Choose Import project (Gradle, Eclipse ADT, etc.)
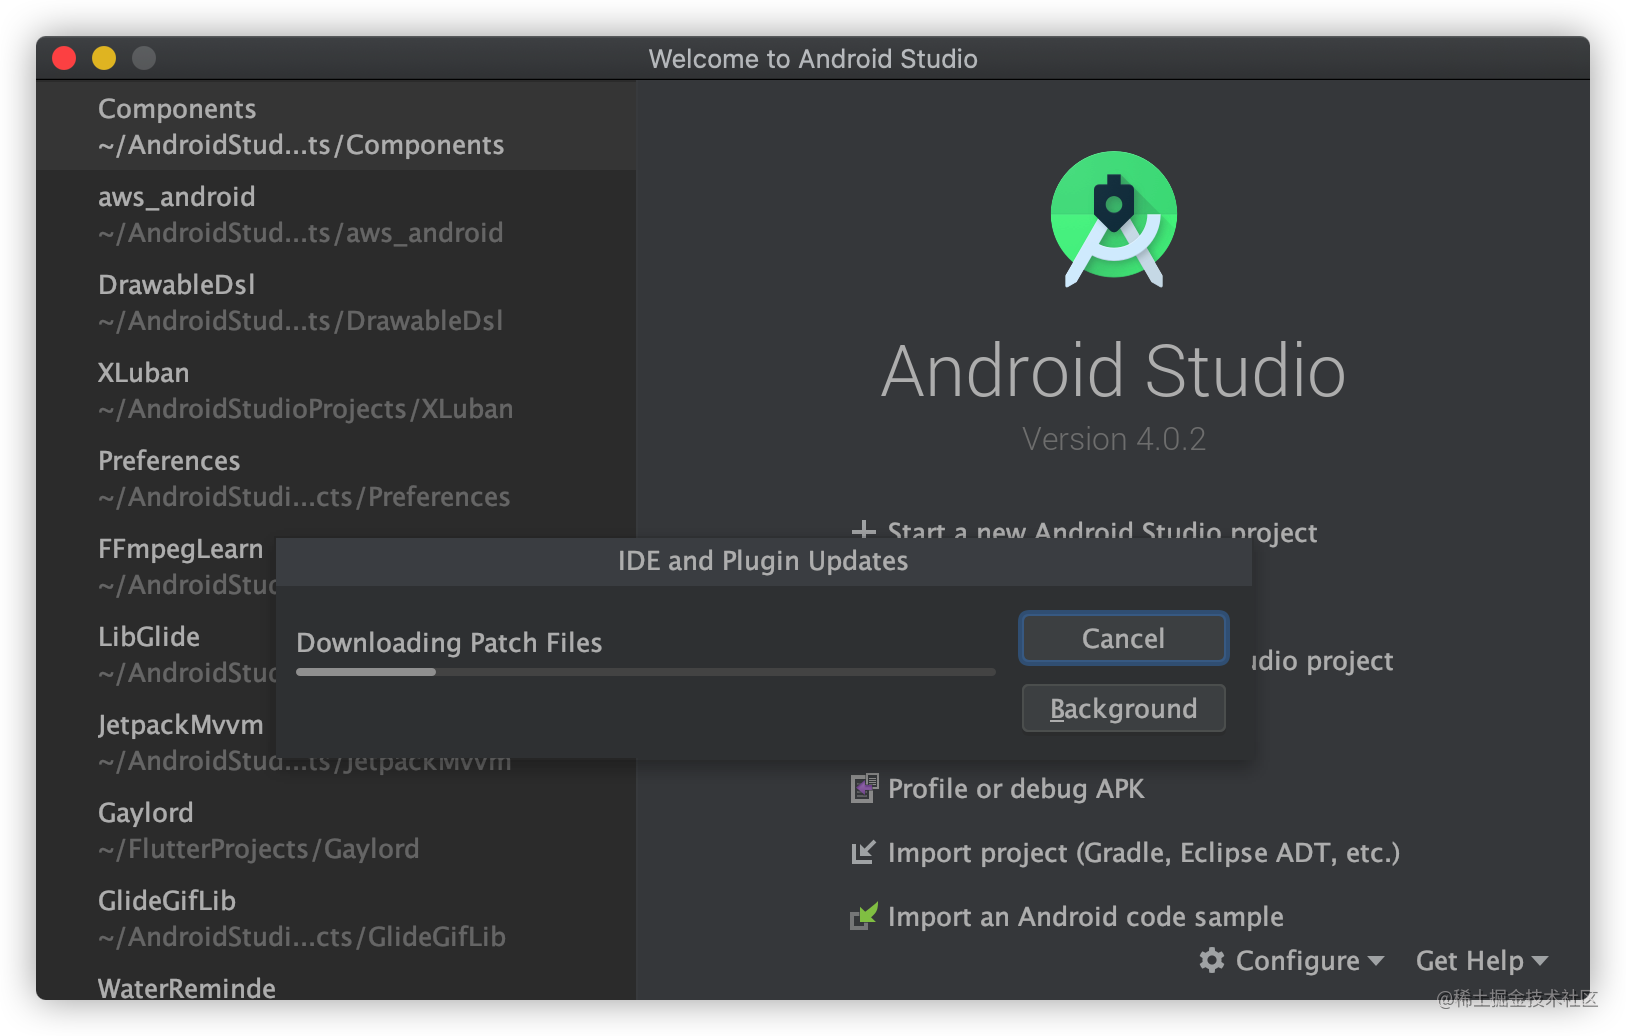 click(1144, 852)
